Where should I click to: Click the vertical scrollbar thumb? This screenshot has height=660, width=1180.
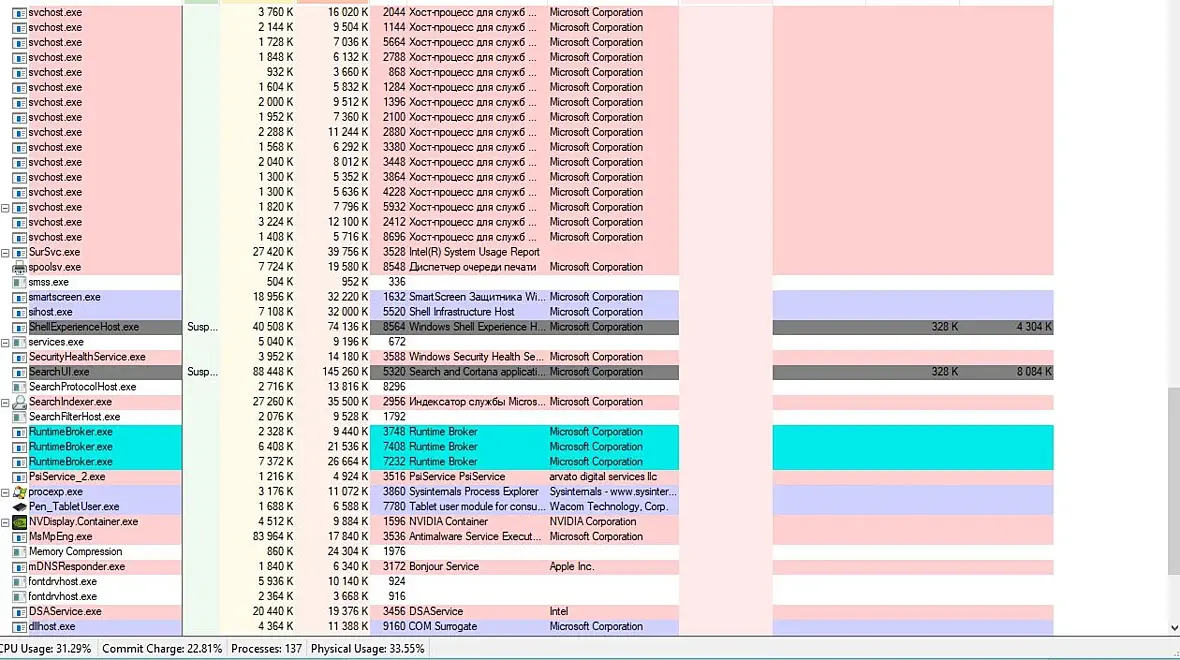click(1173, 482)
